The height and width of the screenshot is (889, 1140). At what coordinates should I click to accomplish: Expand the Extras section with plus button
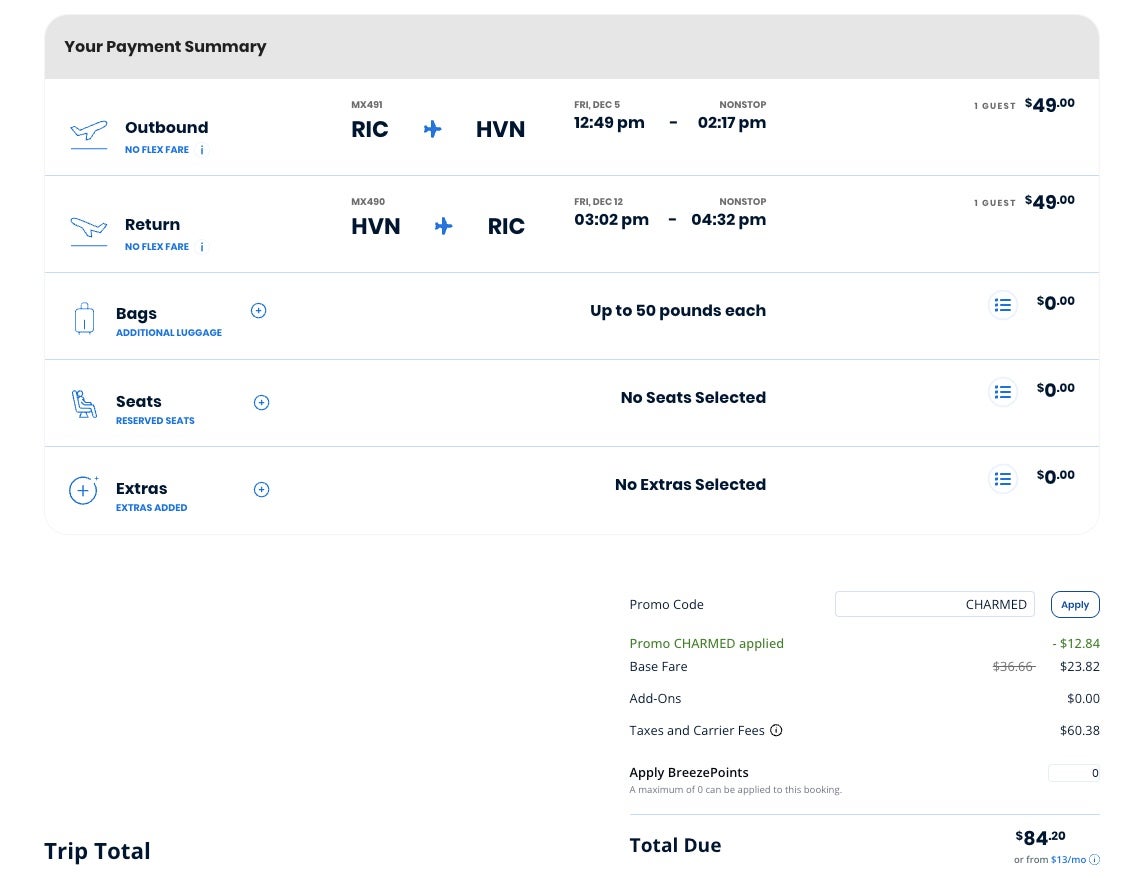pos(261,489)
